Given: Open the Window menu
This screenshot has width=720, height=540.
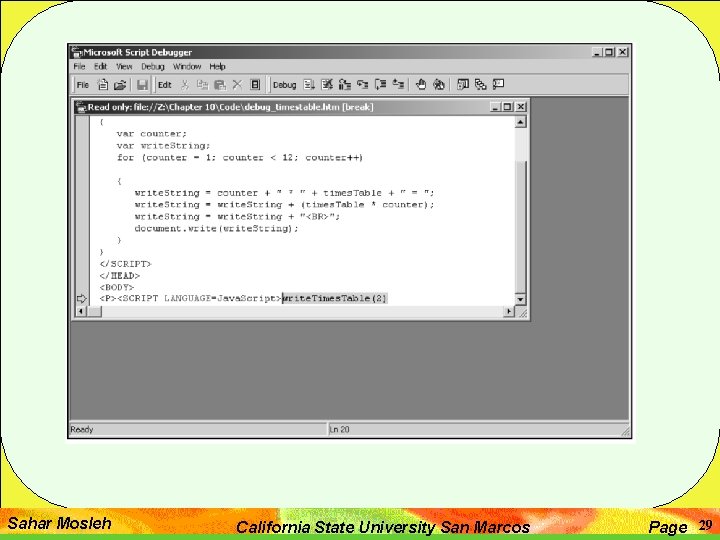Looking at the screenshot, I should [187, 67].
